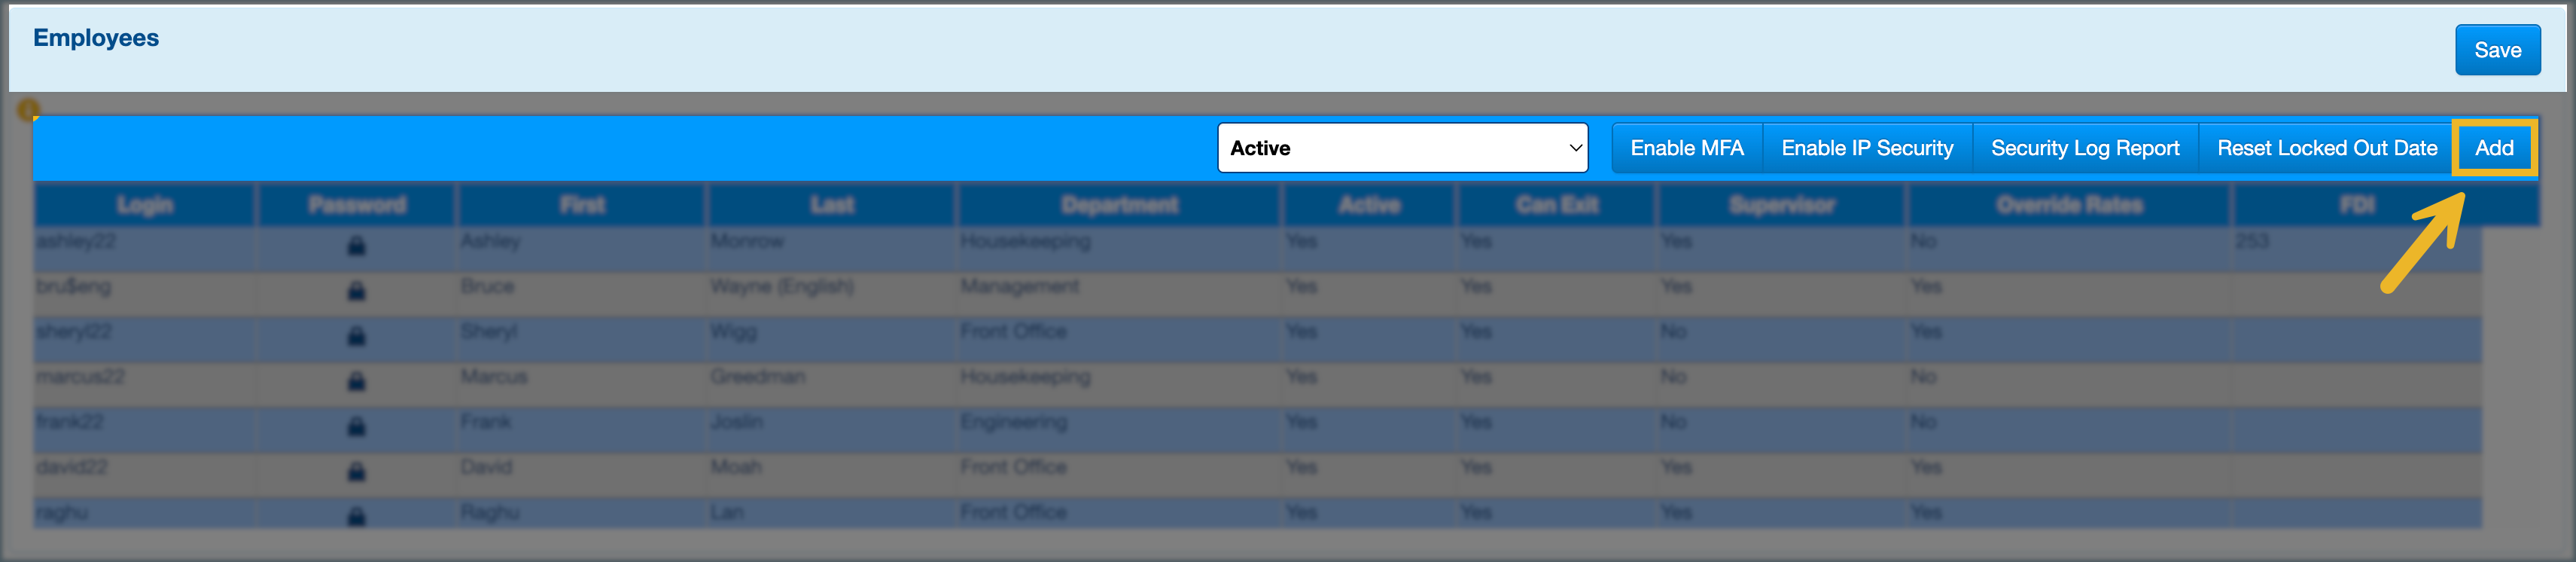This screenshot has width=2576, height=562.
Task: Click Enable MFA in the toolbar
Action: pos(1686,148)
